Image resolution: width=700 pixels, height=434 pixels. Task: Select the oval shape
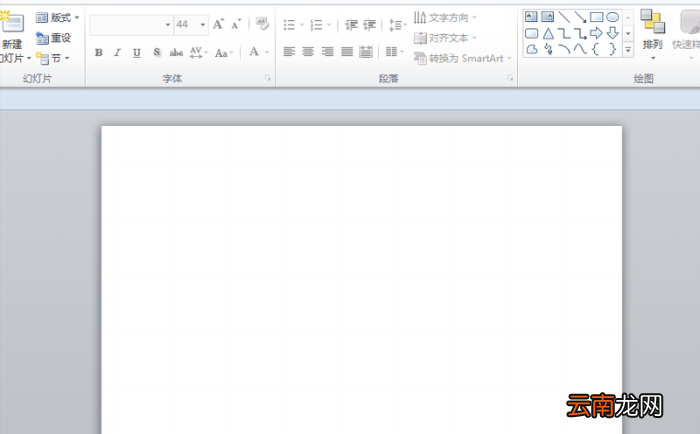[x=612, y=17]
